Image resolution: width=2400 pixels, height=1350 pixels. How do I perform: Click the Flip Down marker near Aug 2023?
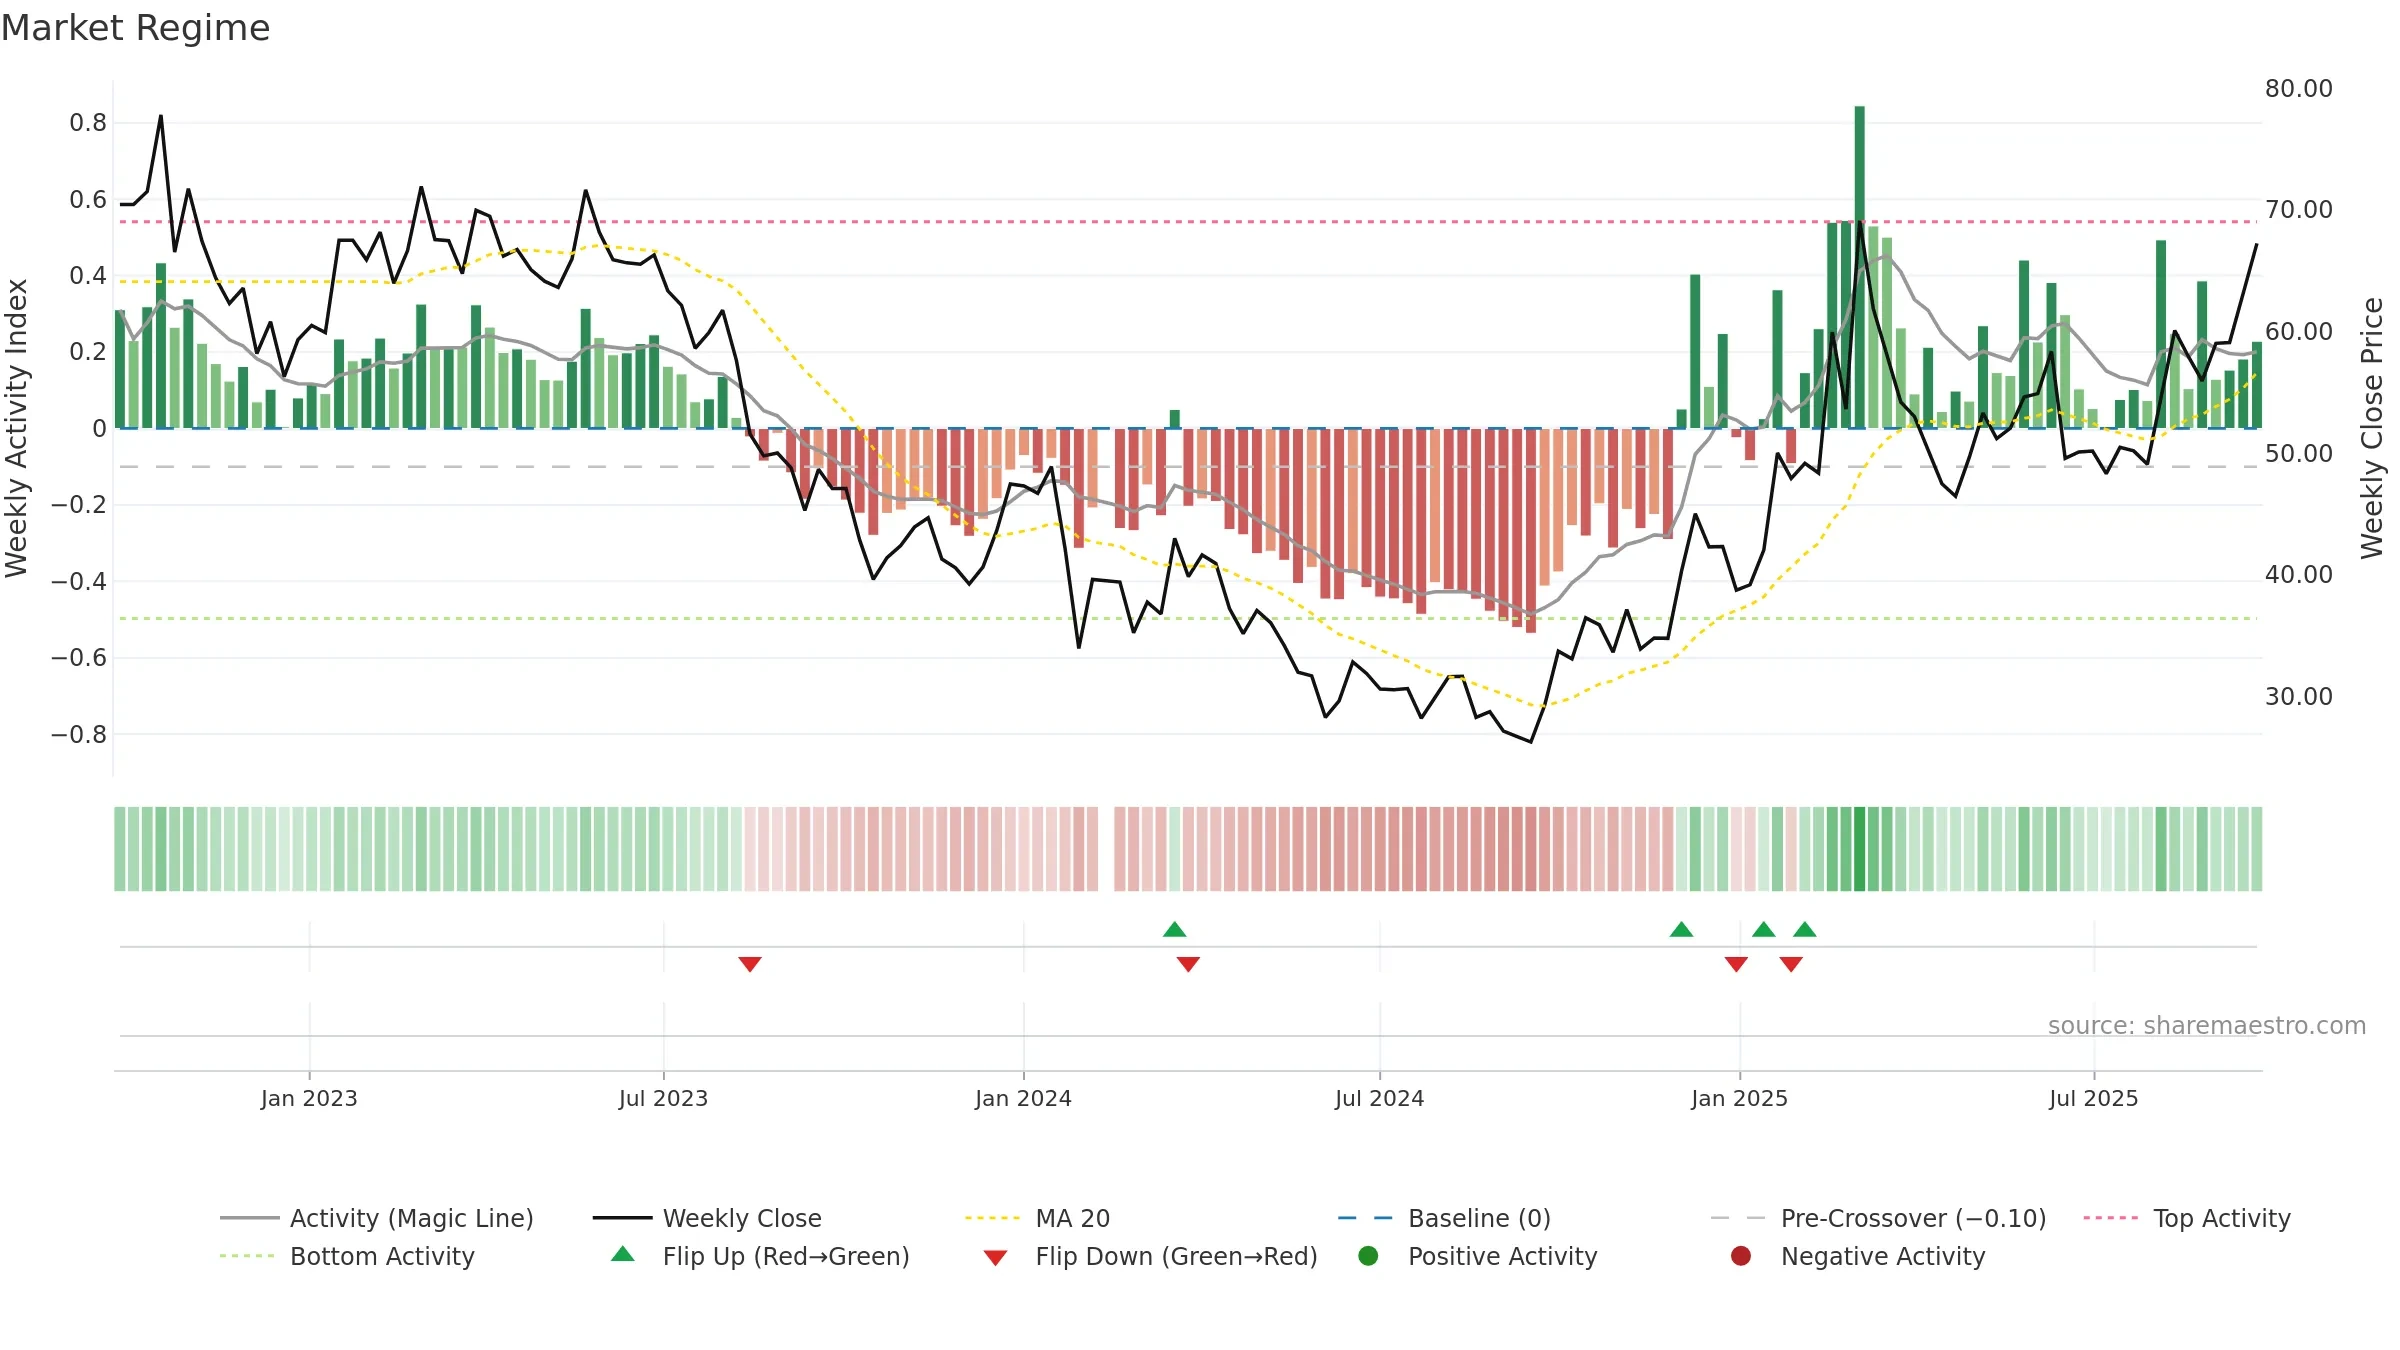point(750,964)
